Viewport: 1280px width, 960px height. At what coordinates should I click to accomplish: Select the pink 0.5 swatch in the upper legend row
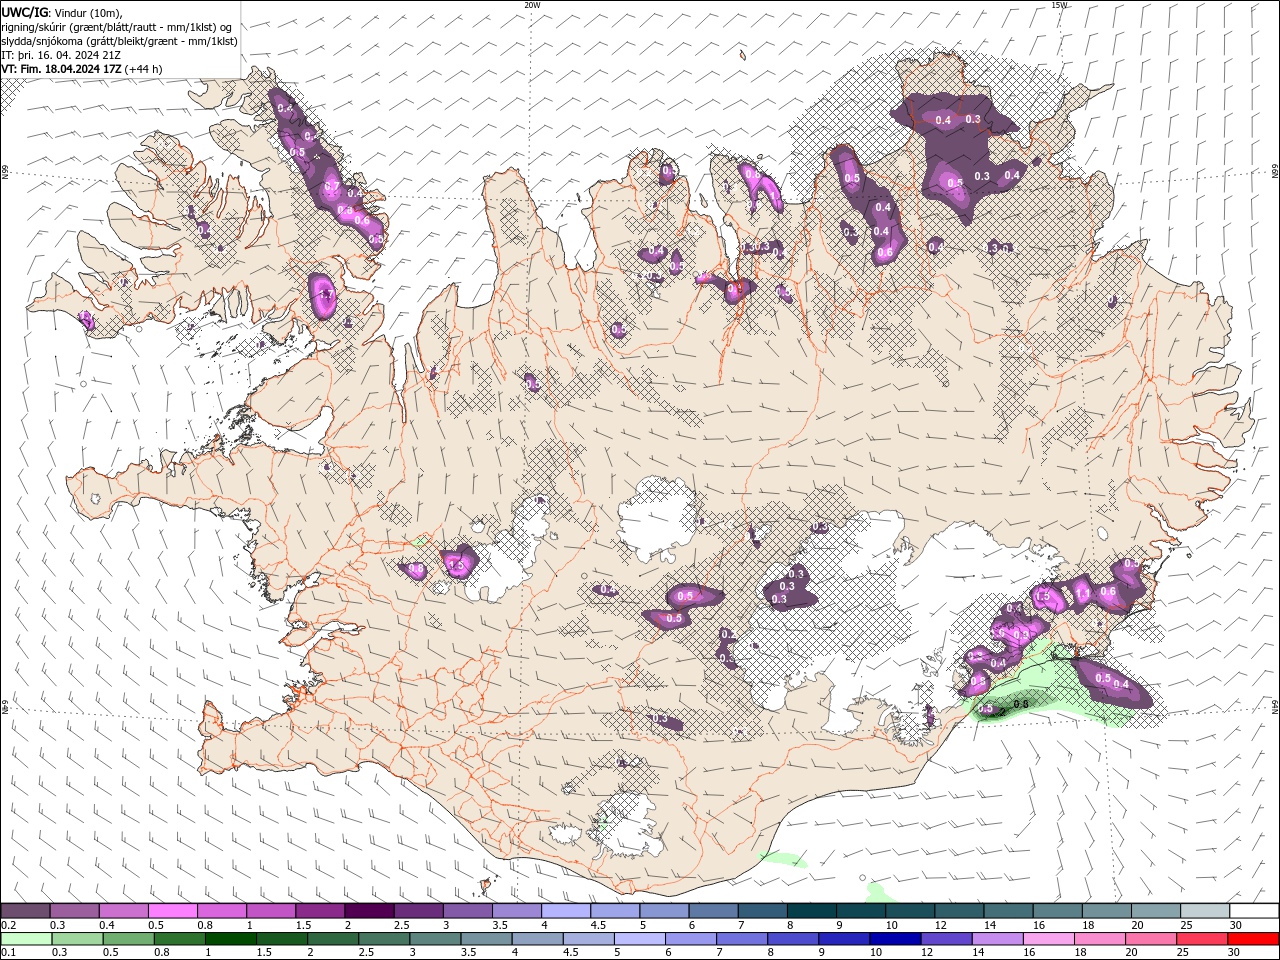click(173, 911)
